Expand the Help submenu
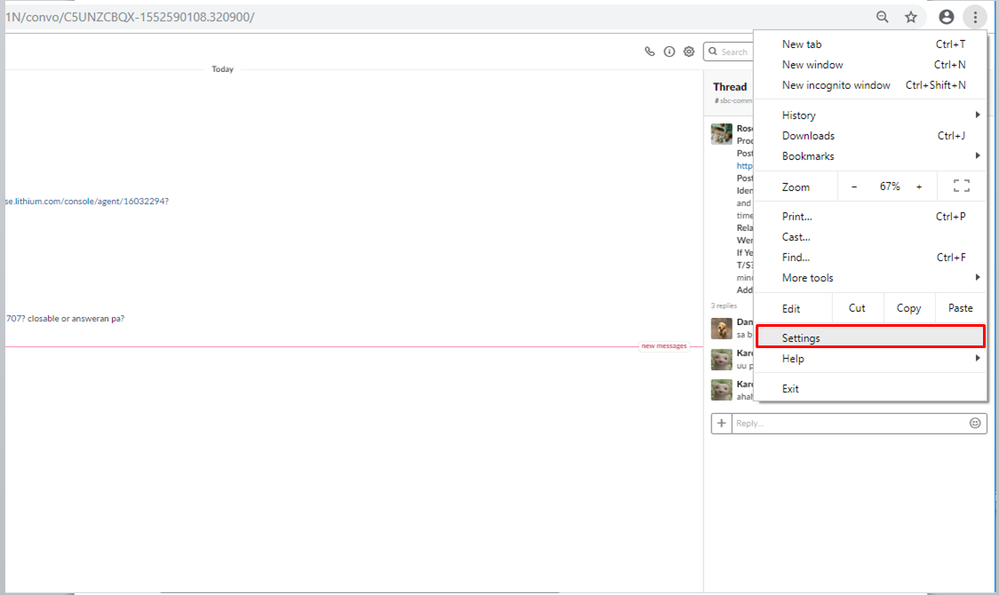The height and width of the screenshot is (595, 999). coord(871,359)
